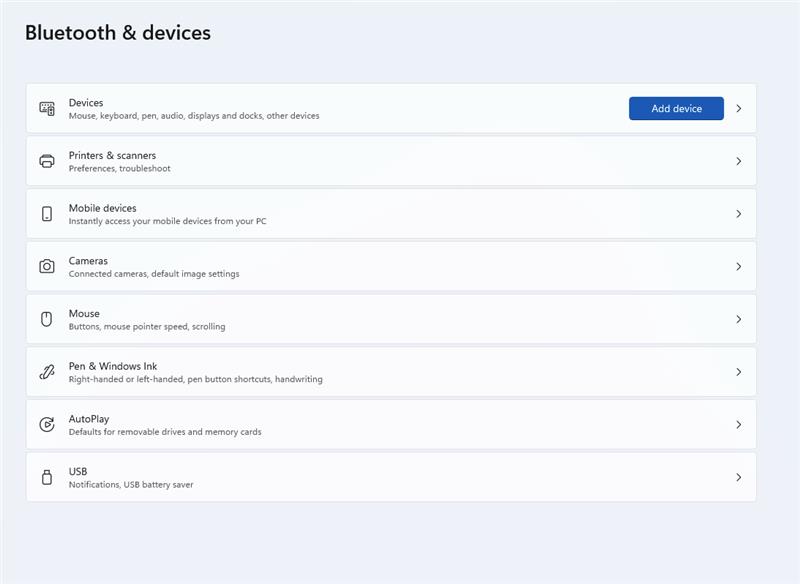This screenshot has height=584, width=800.
Task: Select the Cameras label text
Action: click(88, 261)
